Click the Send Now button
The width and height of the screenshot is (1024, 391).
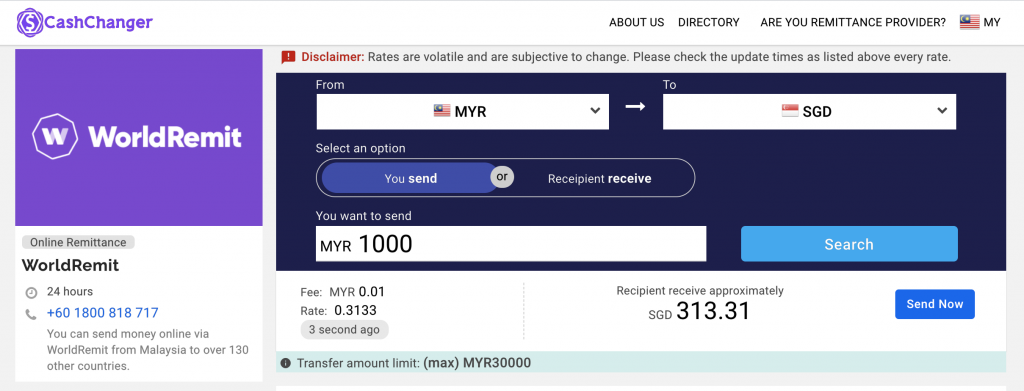(x=935, y=304)
